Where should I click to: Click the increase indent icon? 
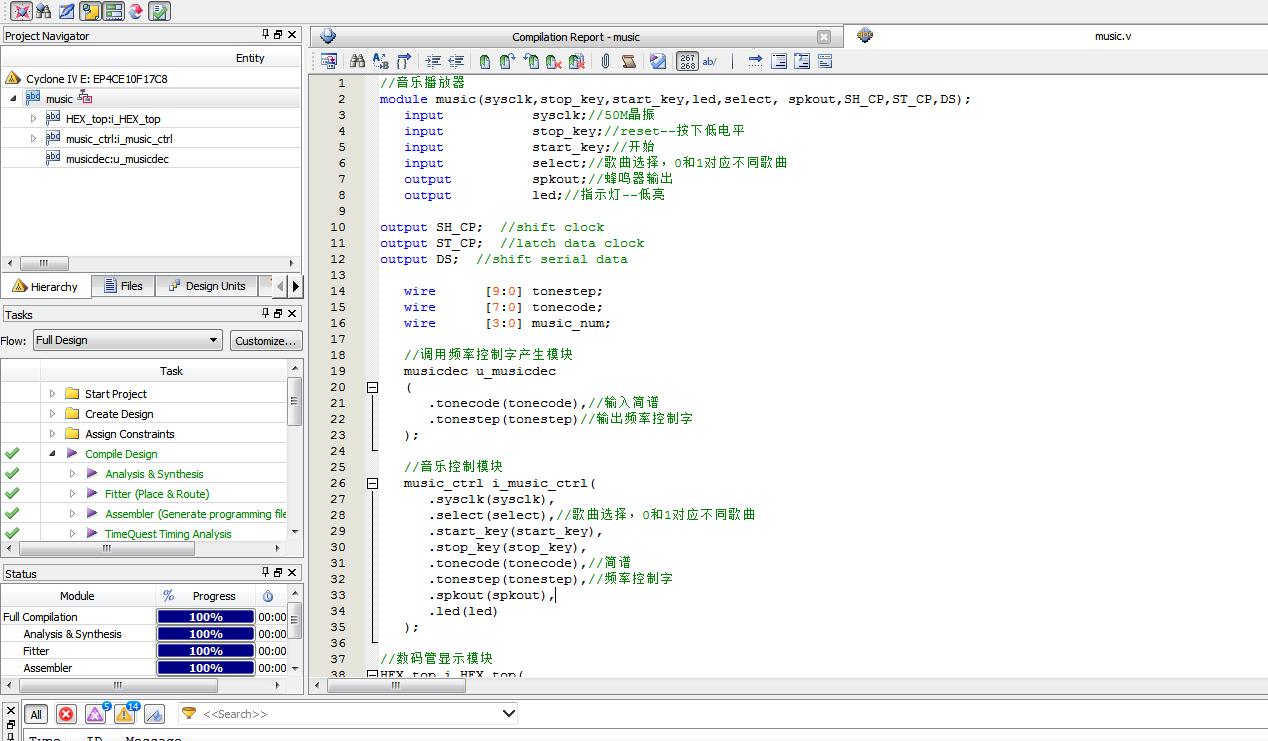coord(432,61)
